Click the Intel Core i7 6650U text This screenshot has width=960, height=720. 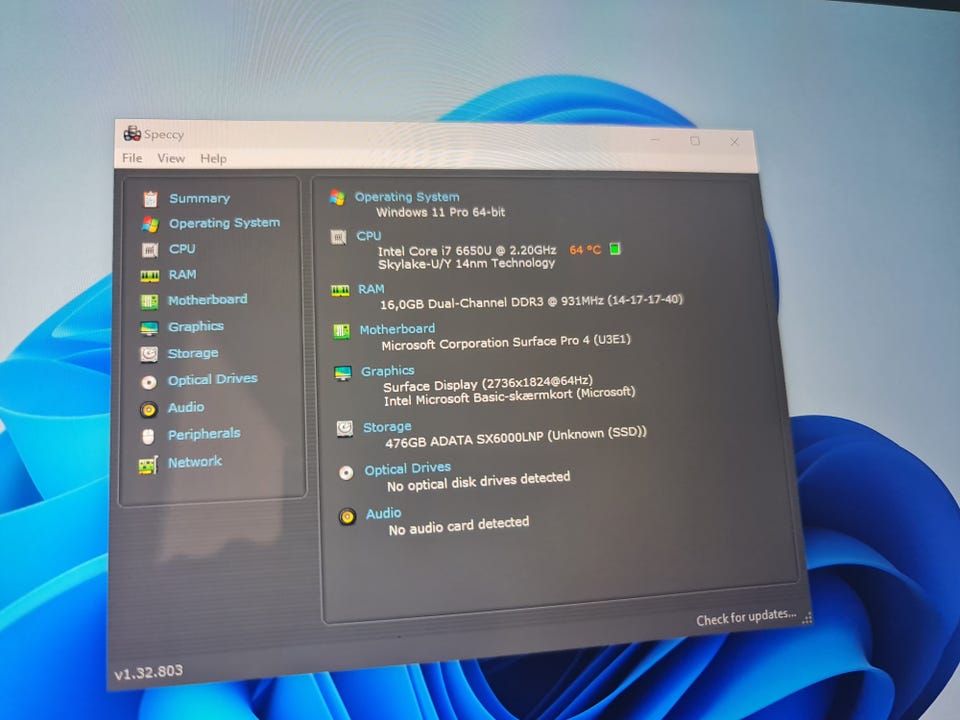(x=467, y=250)
